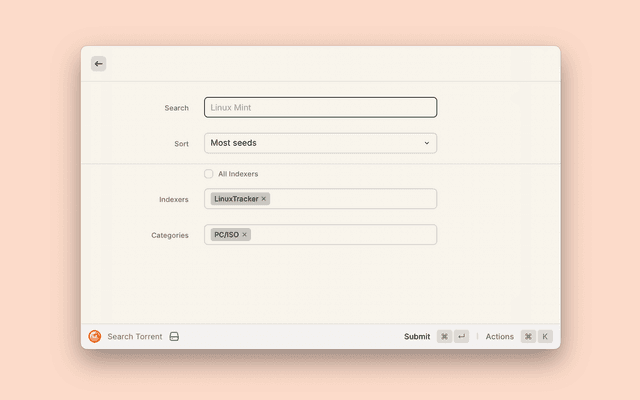The width and height of the screenshot is (640, 400).
Task: Click the orange extension icon in footer
Action: click(95, 337)
